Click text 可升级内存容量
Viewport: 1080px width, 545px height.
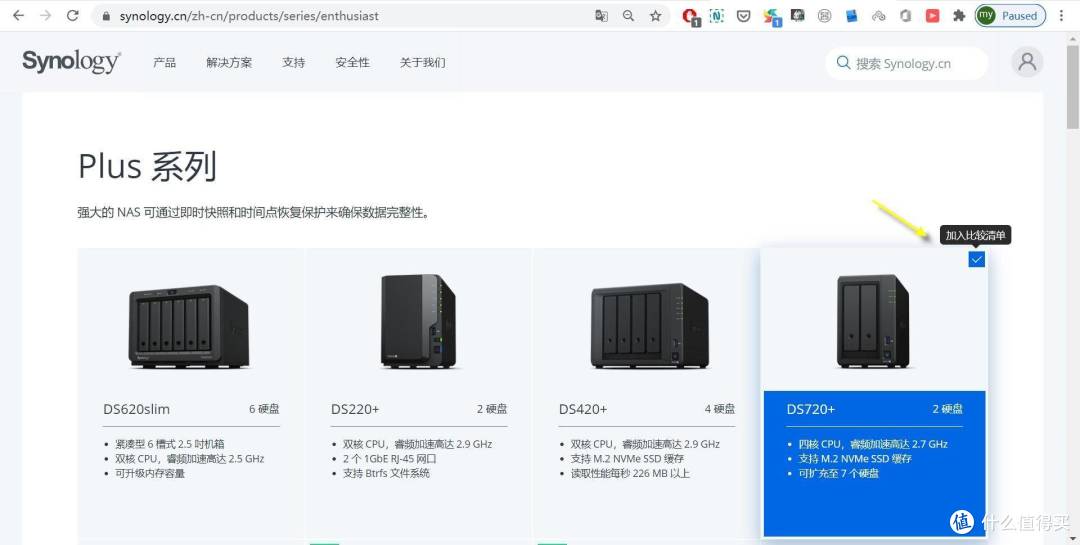tap(150, 473)
